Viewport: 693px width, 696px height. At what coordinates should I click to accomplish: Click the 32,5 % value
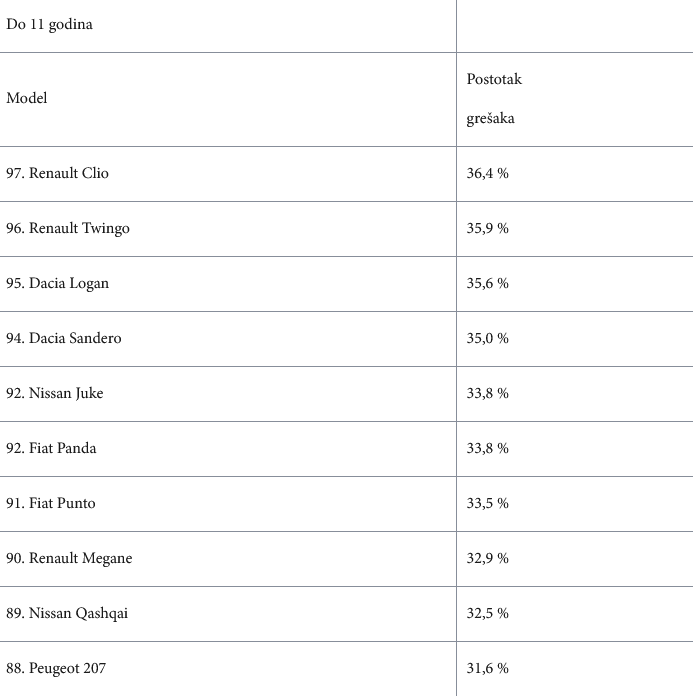click(x=487, y=613)
